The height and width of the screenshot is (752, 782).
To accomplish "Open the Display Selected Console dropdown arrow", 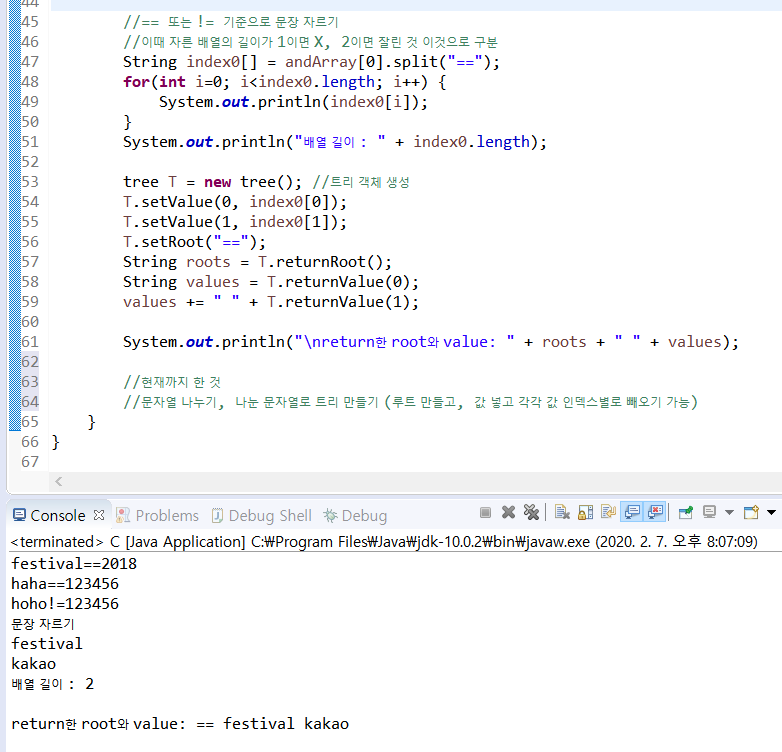I will tap(729, 513).
